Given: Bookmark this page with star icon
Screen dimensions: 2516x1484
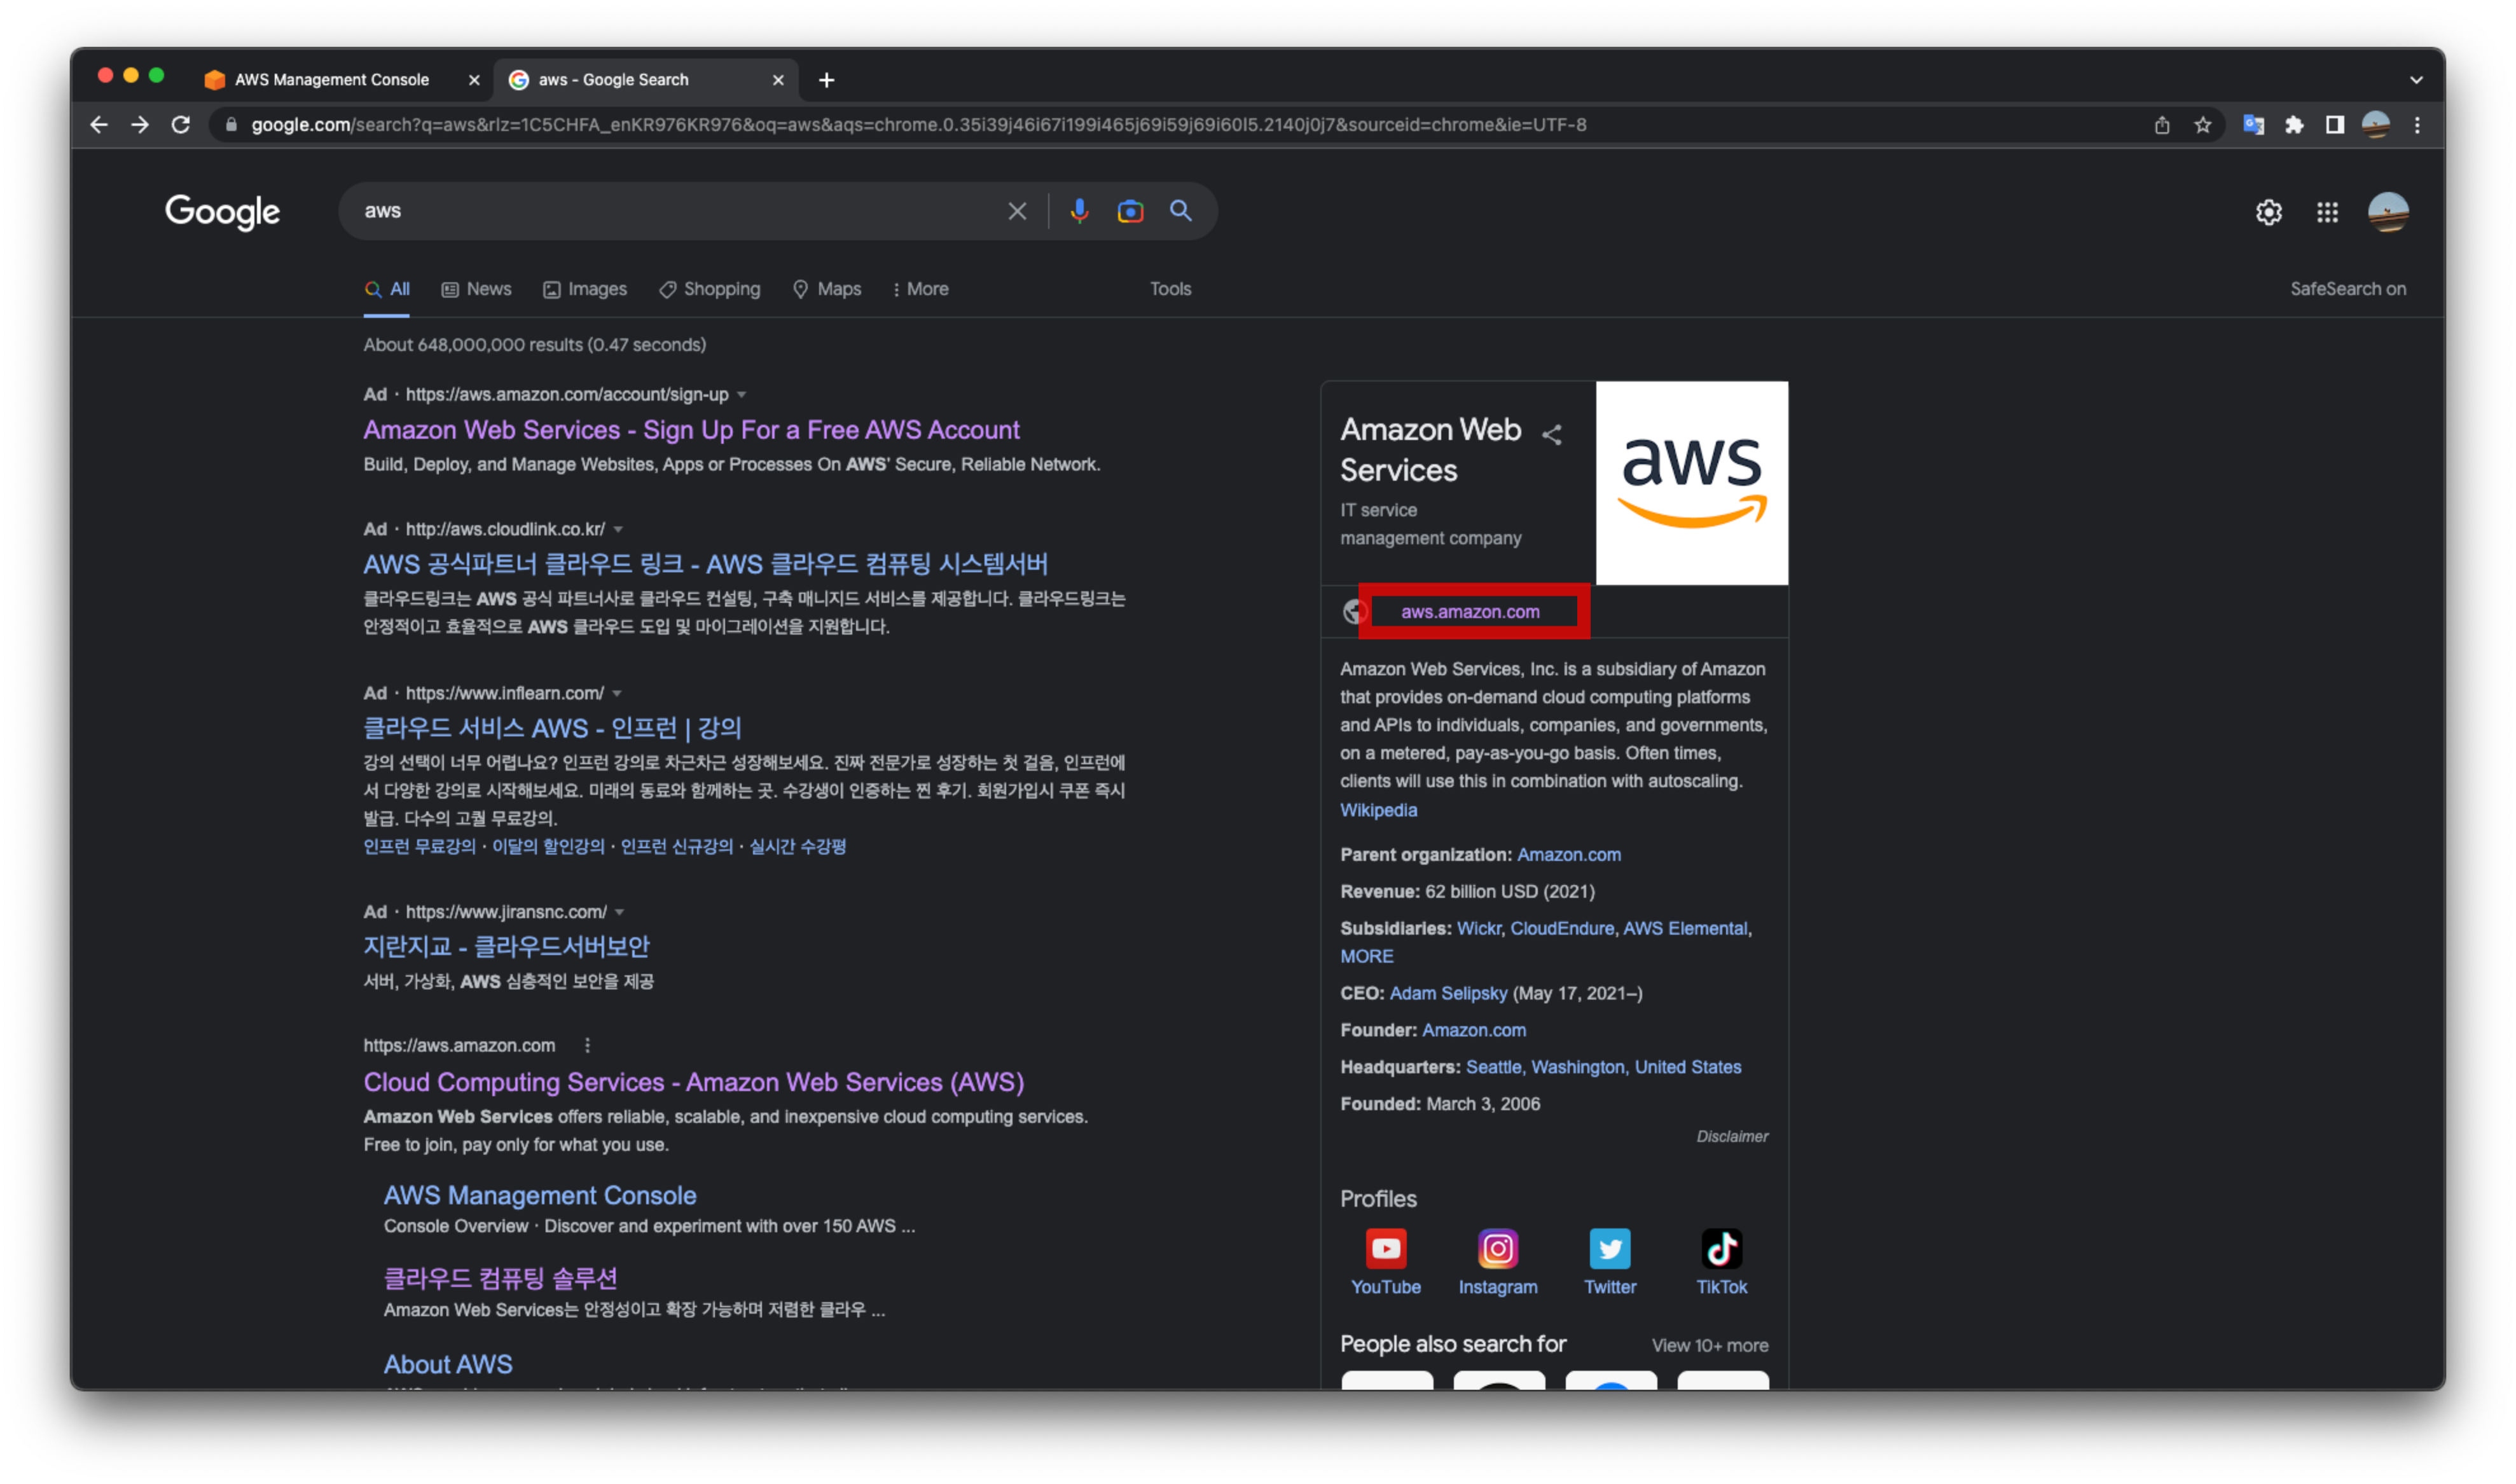Looking at the screenshot, I should [2203, 125].
